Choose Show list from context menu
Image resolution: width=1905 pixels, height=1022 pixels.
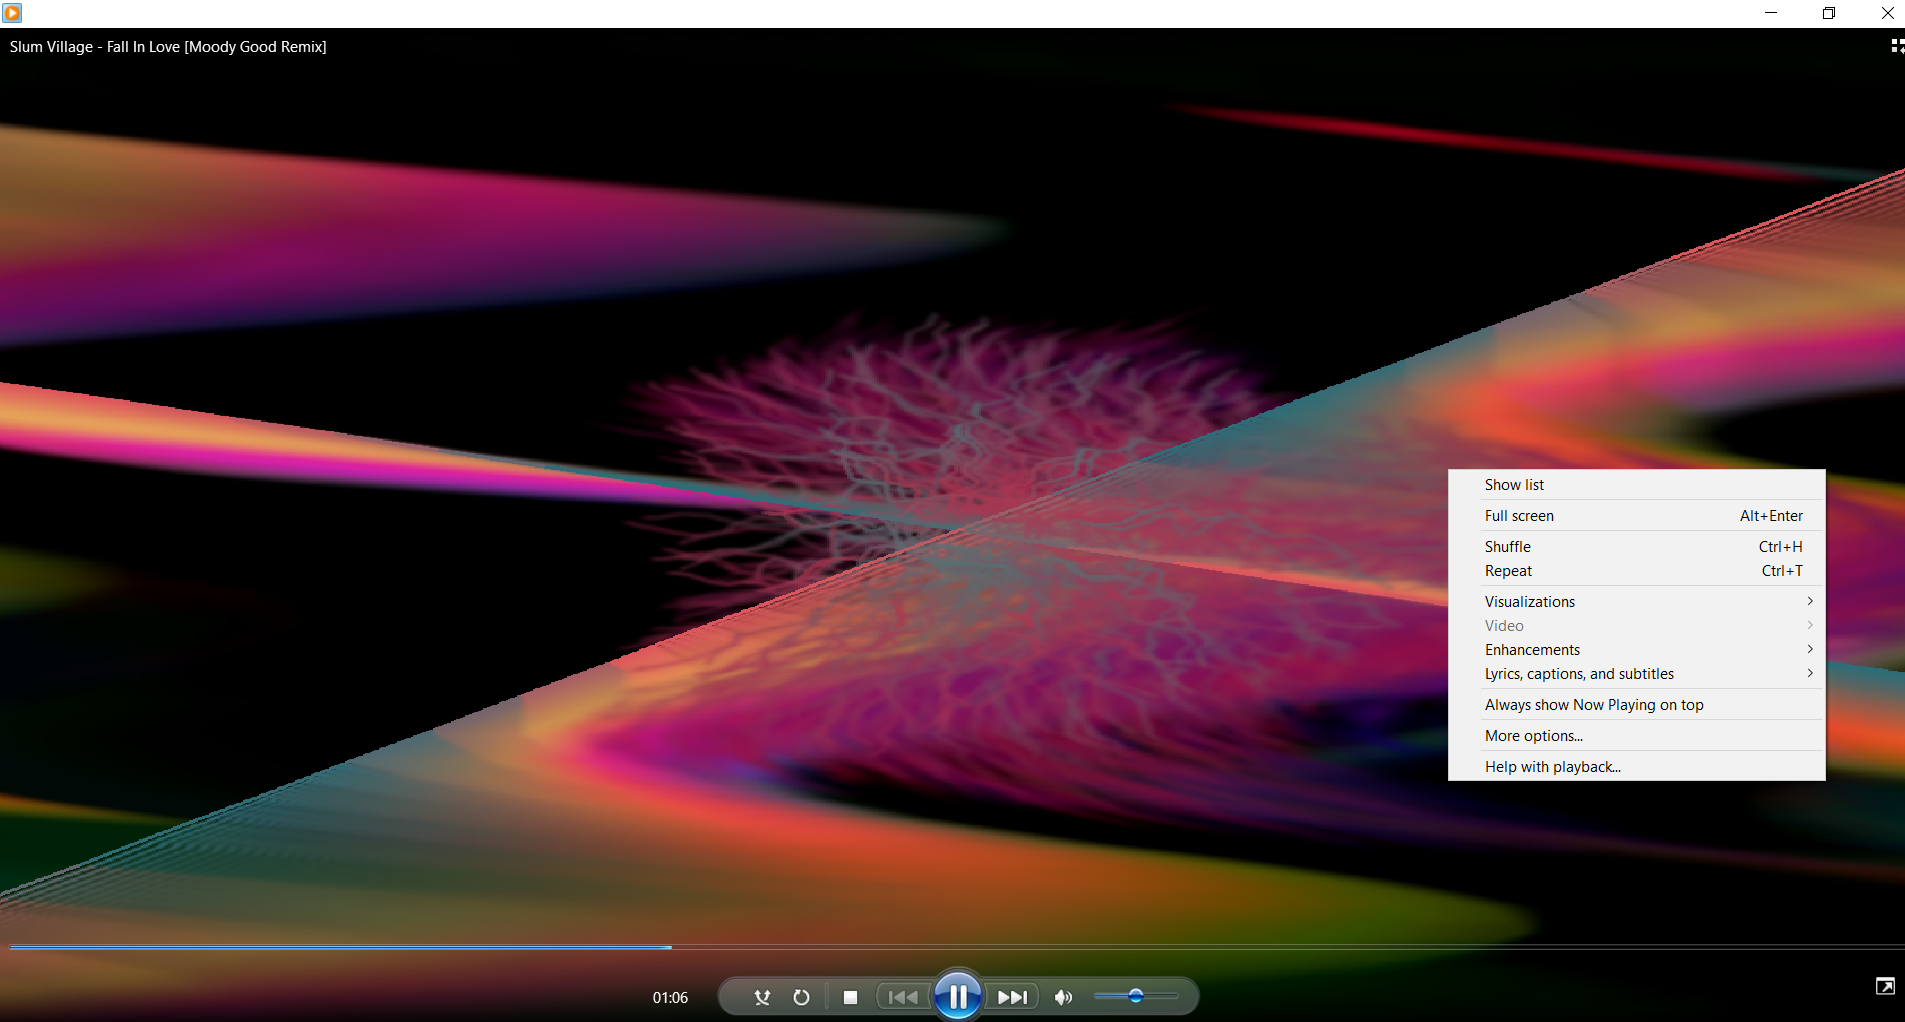point(1637,485)
